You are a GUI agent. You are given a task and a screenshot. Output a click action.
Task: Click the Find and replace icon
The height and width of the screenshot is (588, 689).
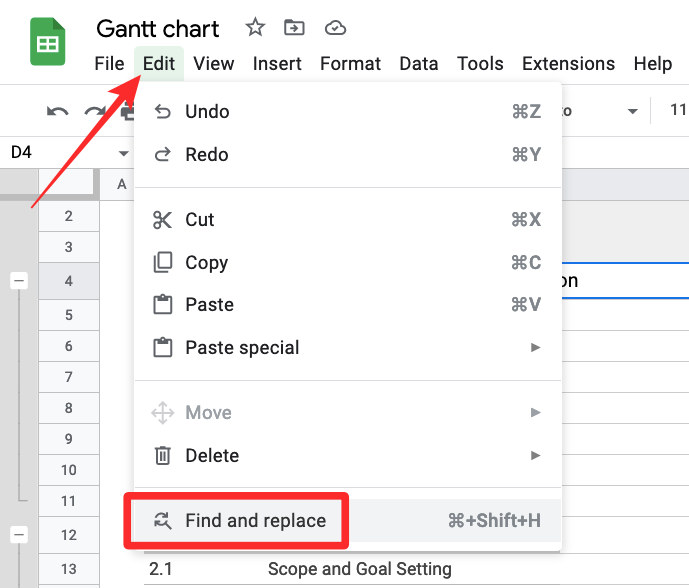(x=163, y=520)
